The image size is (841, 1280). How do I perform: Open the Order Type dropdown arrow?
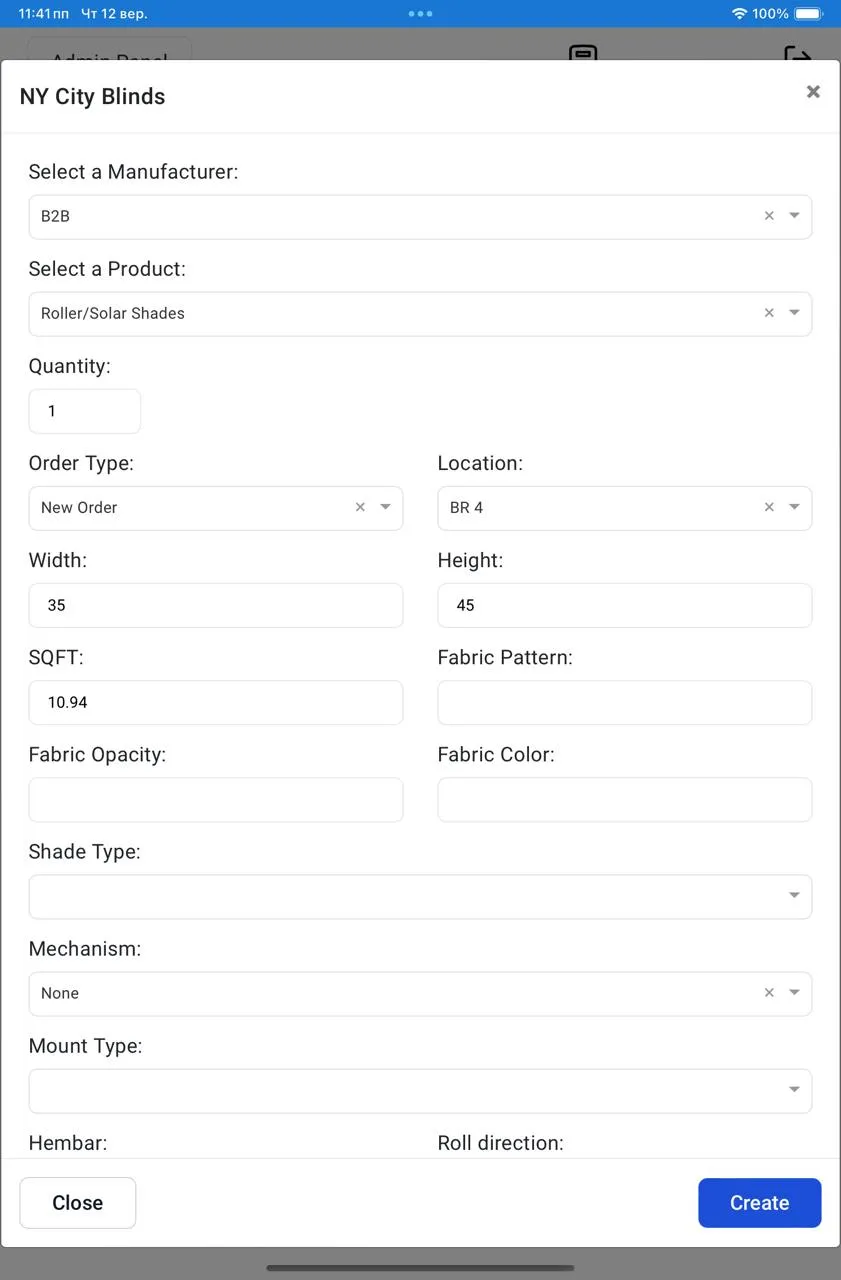pyautogui.click(x=385, y=507)
